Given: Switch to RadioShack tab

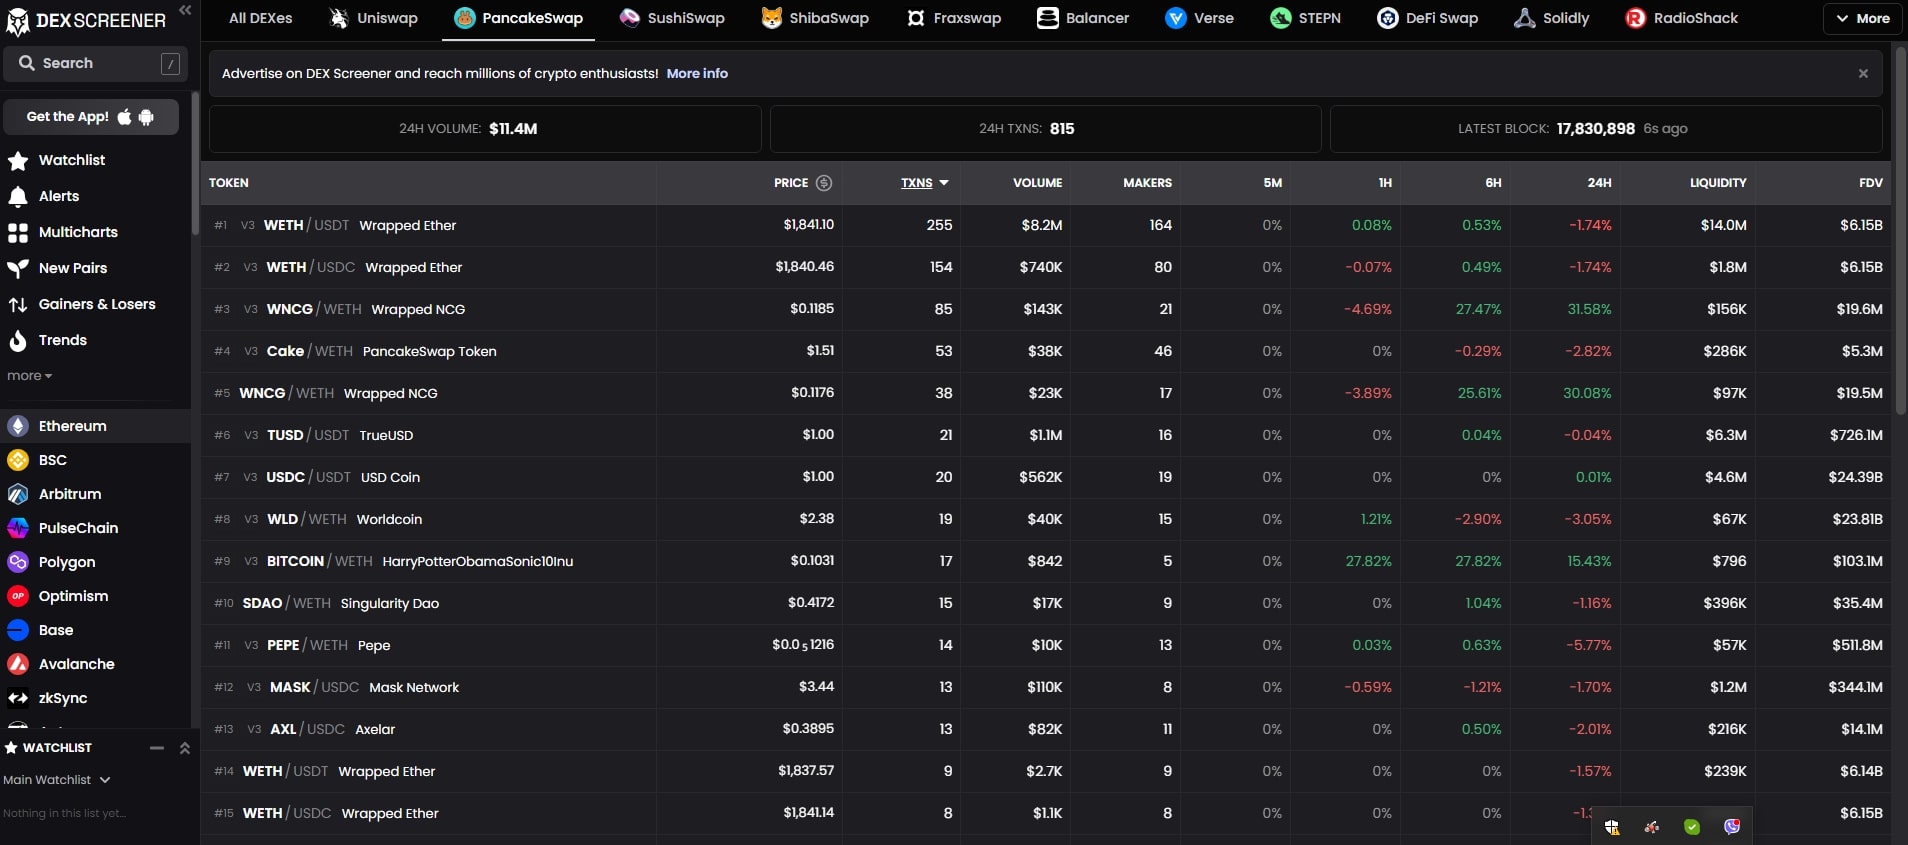Looking at the screenshot, I should pos(1682,18).
